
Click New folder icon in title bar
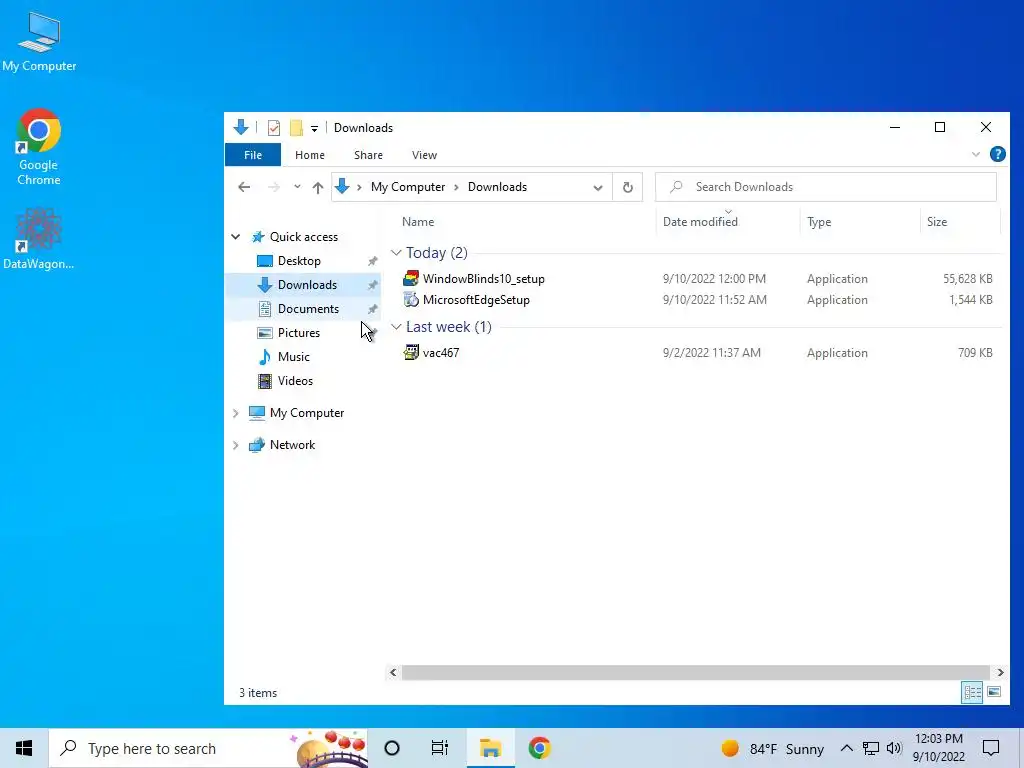point(296,127)
